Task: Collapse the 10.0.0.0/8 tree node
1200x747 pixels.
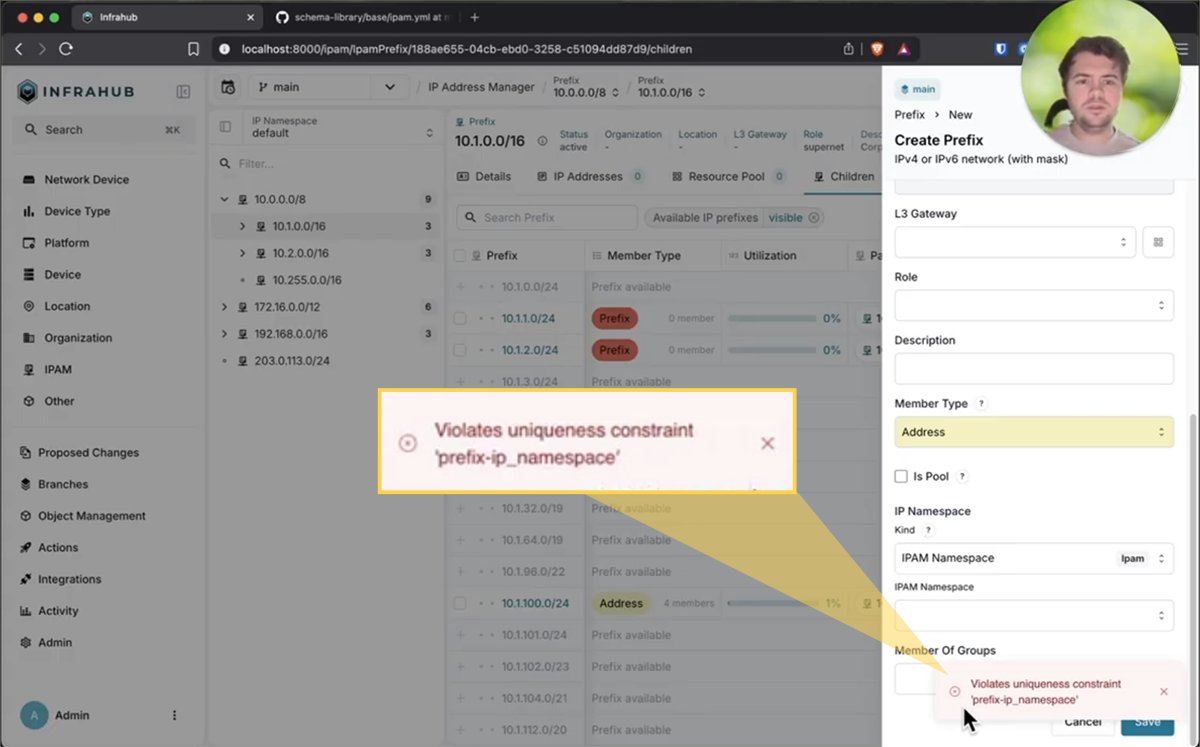Action: pos(224,200)
